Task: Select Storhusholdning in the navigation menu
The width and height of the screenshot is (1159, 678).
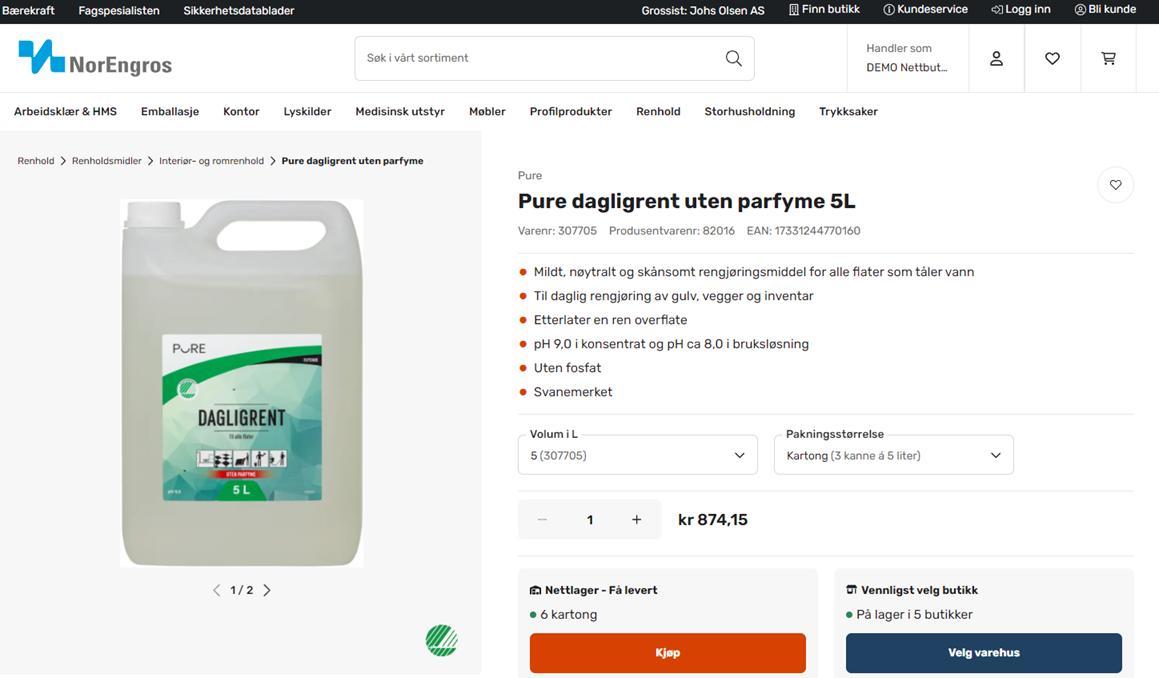Action: (750, 112)
